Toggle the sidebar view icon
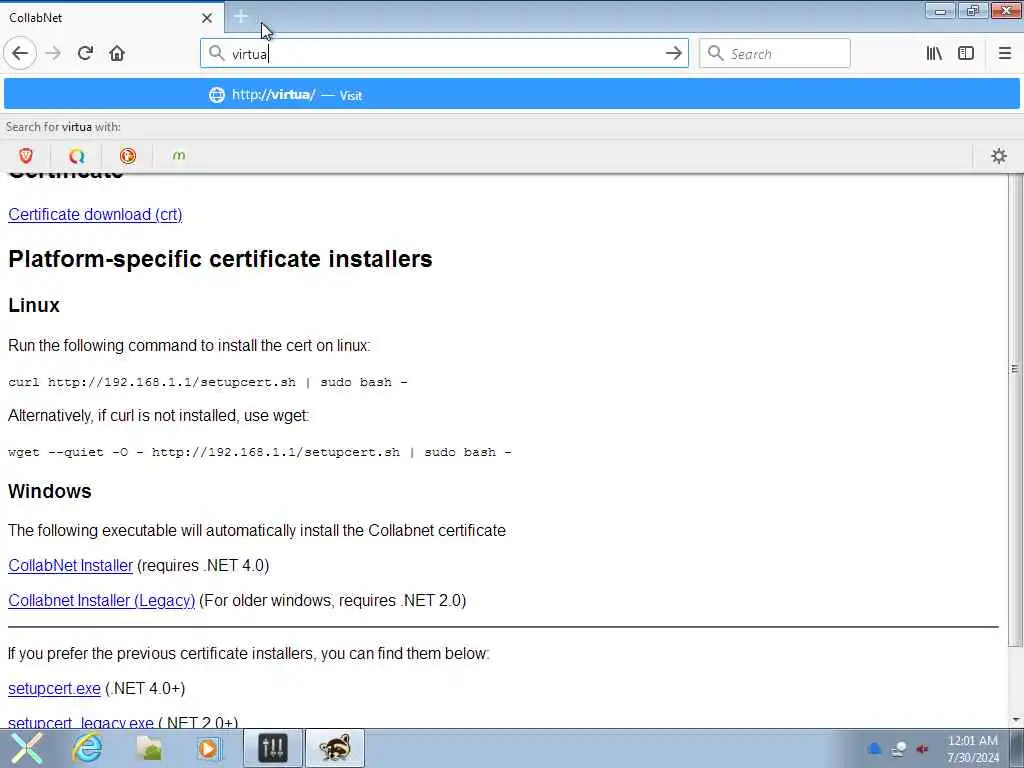This screenshot has height=768, width=1024. [966, 54]
